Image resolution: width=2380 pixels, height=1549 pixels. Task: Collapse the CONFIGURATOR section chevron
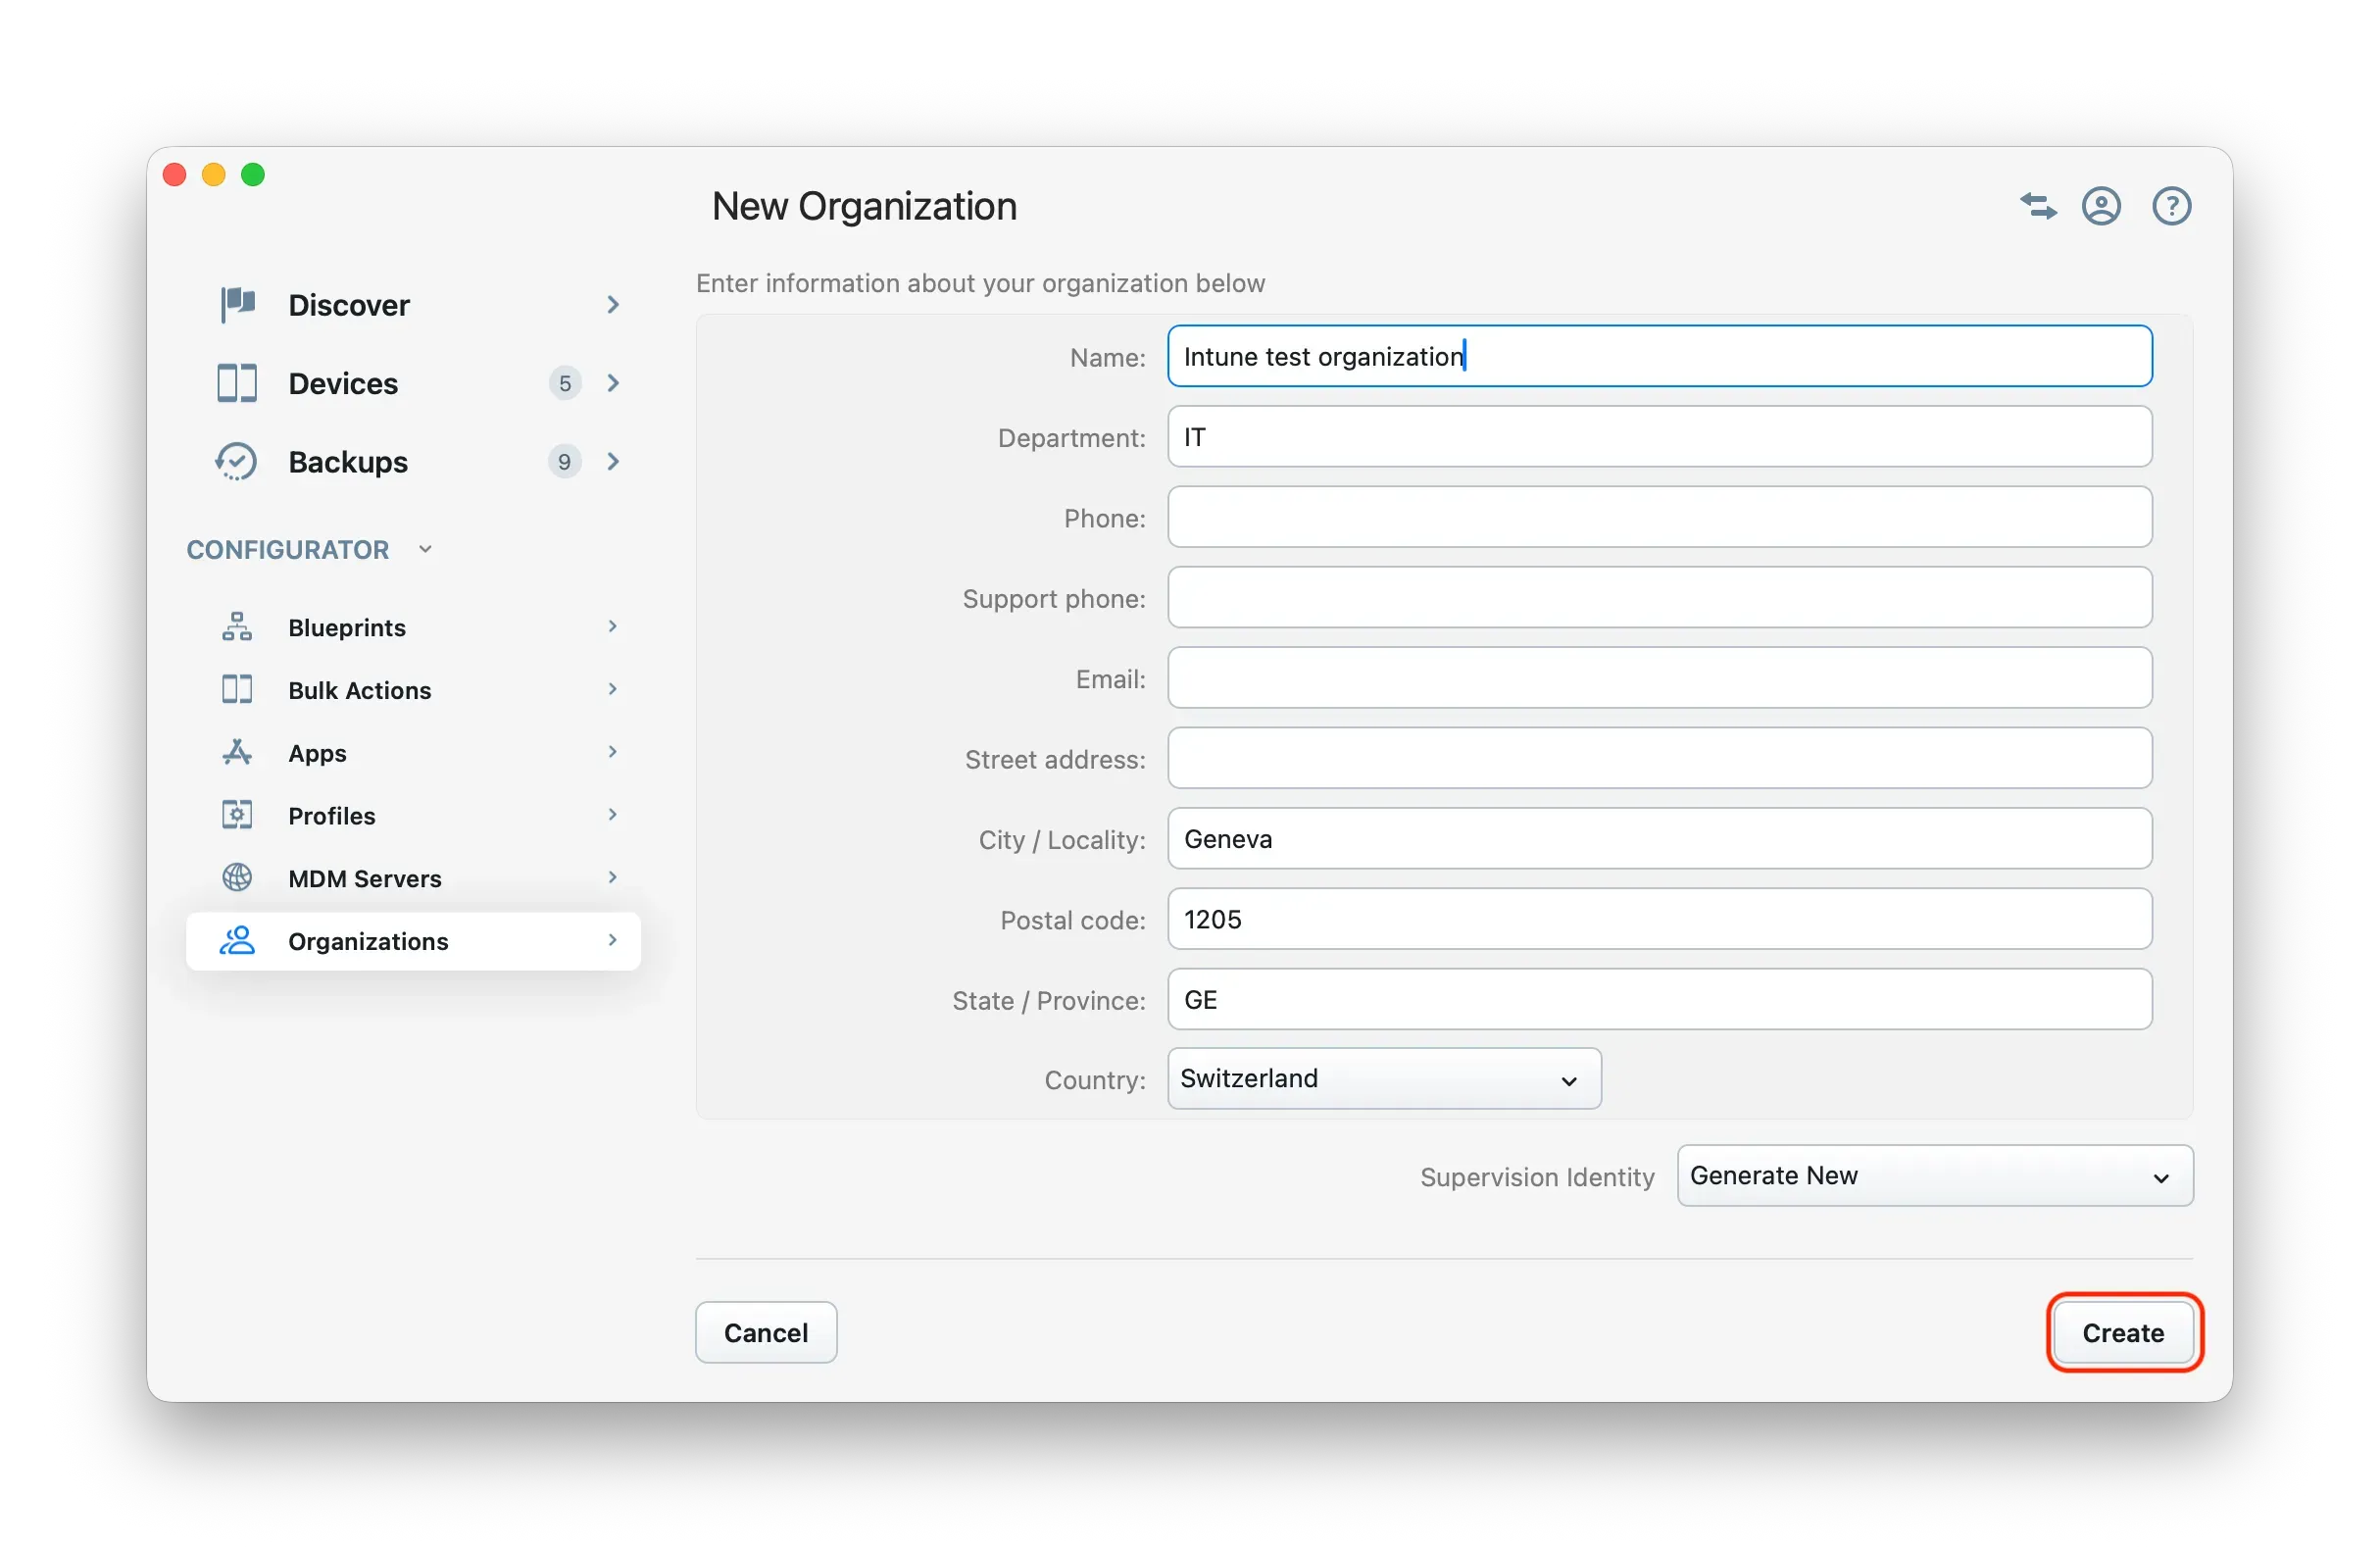[424, 549]
